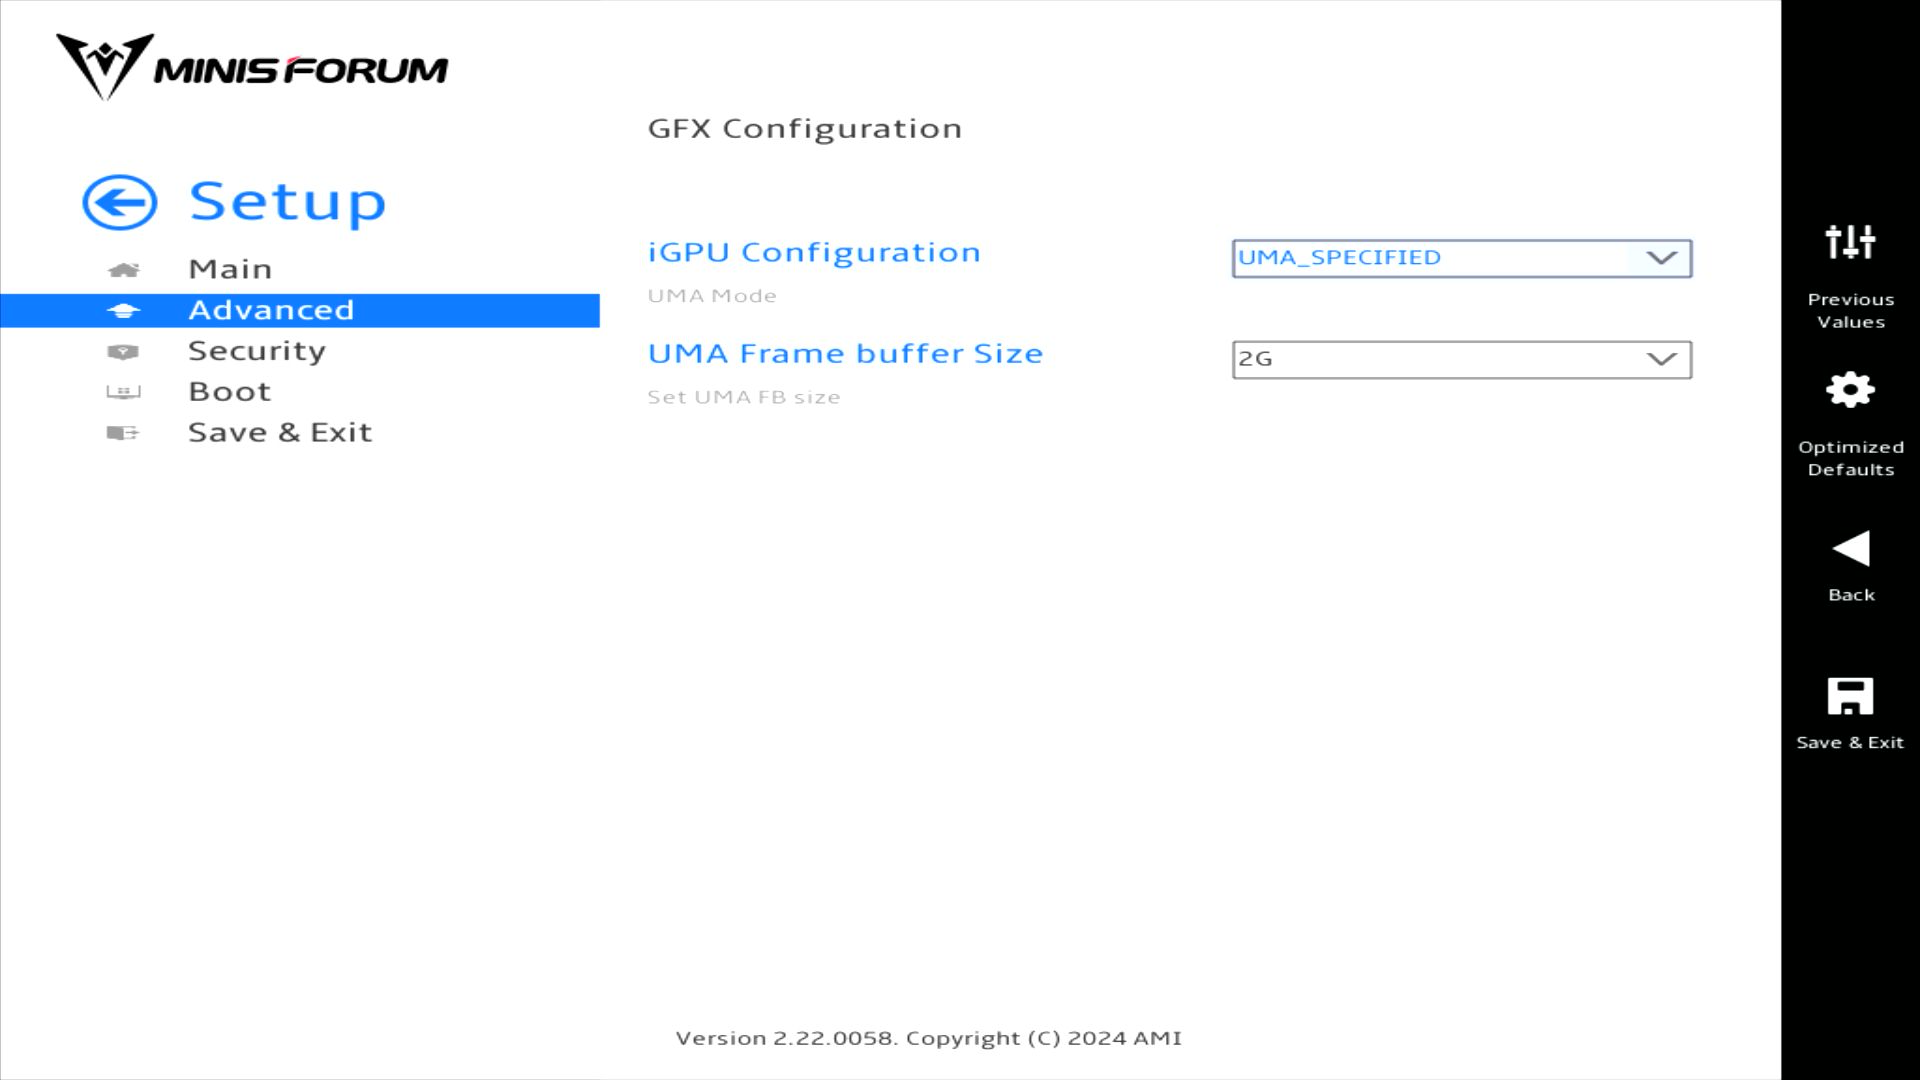The width and height of the screenshot is (1920, 1080).
Task: Go to the Security menu item
Action: coord(257,352)
